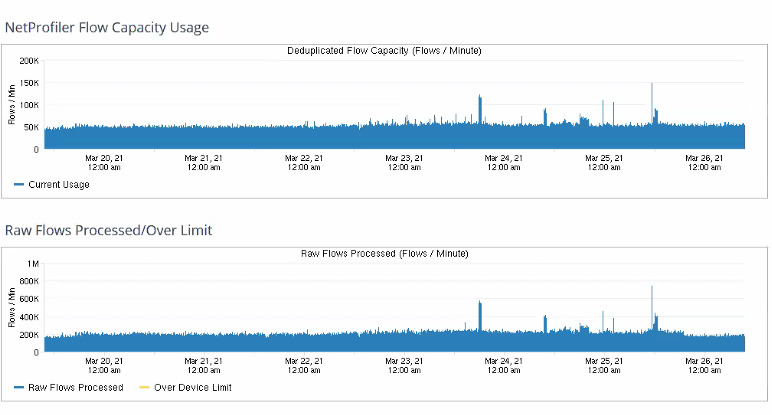772x415 pixels.
Task: Click the 1M label on Raw Flows axis
Action: coord(32,264)
